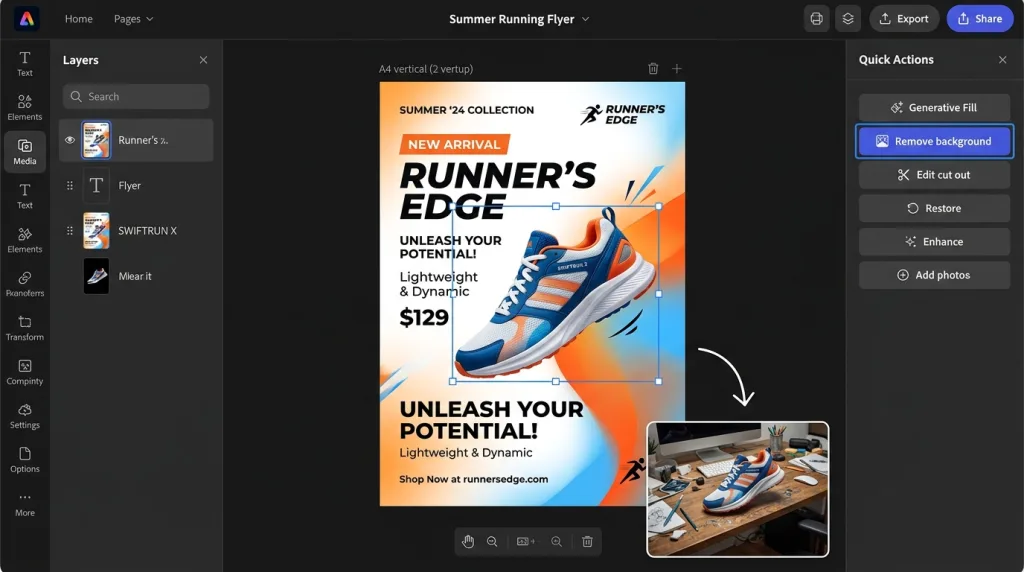Click the print icon in top bar
The width and height of the screenshot is (1024, 572).
pyautogui.click(x=816, y=19)
